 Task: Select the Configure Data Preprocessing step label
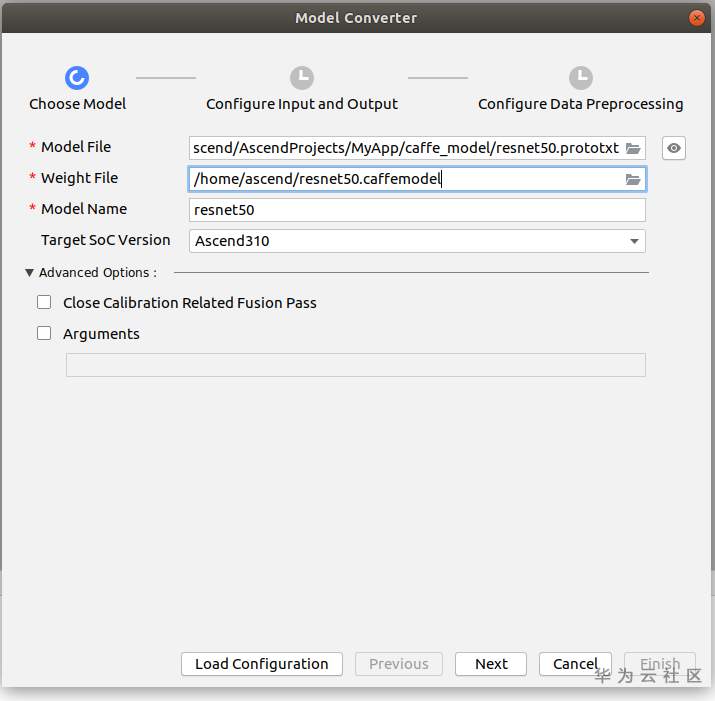[580, 104]
